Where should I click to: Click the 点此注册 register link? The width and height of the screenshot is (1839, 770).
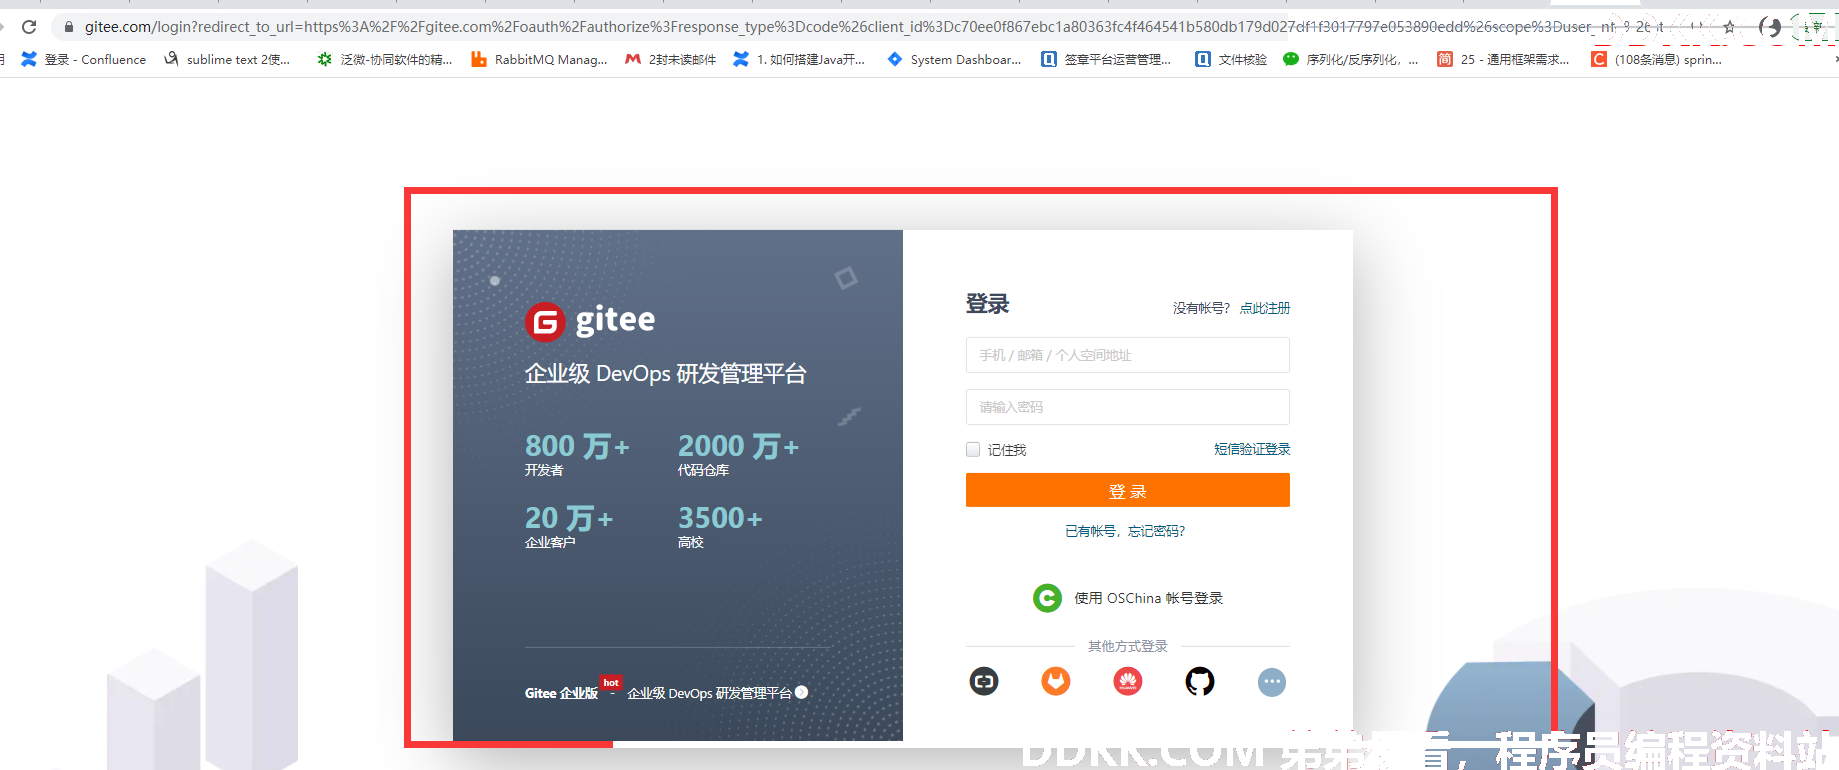pos(1265,308)
